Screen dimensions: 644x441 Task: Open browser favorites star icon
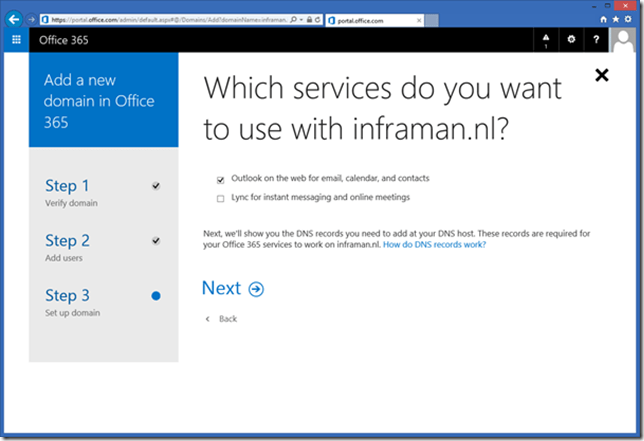pyautogui.click(x=616, y=19)
